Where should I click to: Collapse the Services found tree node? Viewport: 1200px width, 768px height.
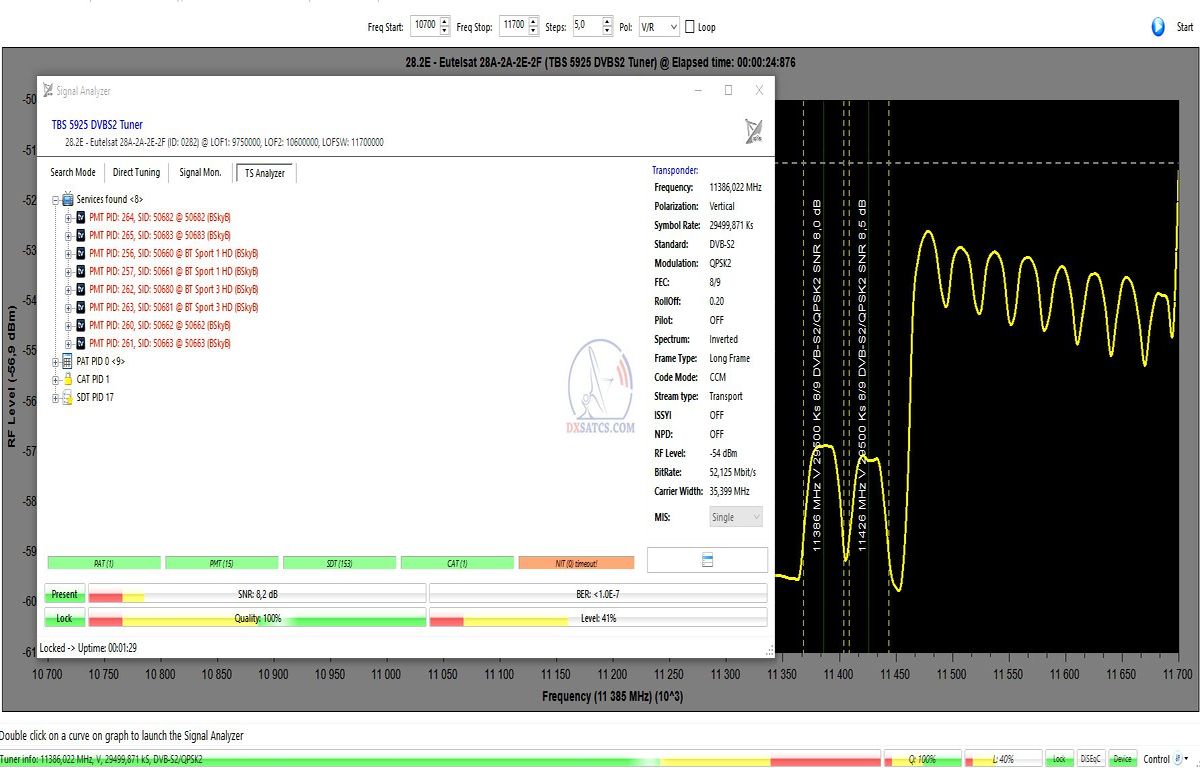click(56, 199)
